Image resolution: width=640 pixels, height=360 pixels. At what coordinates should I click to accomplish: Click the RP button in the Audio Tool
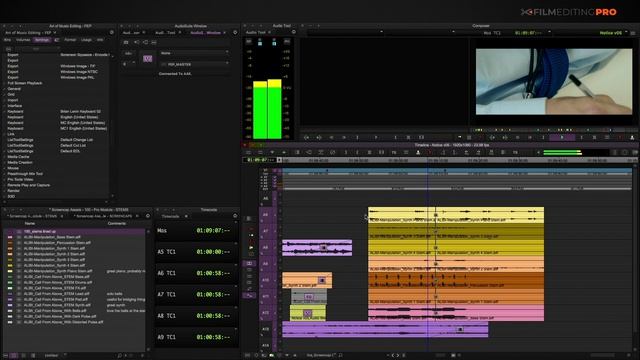tap(249, 41)
